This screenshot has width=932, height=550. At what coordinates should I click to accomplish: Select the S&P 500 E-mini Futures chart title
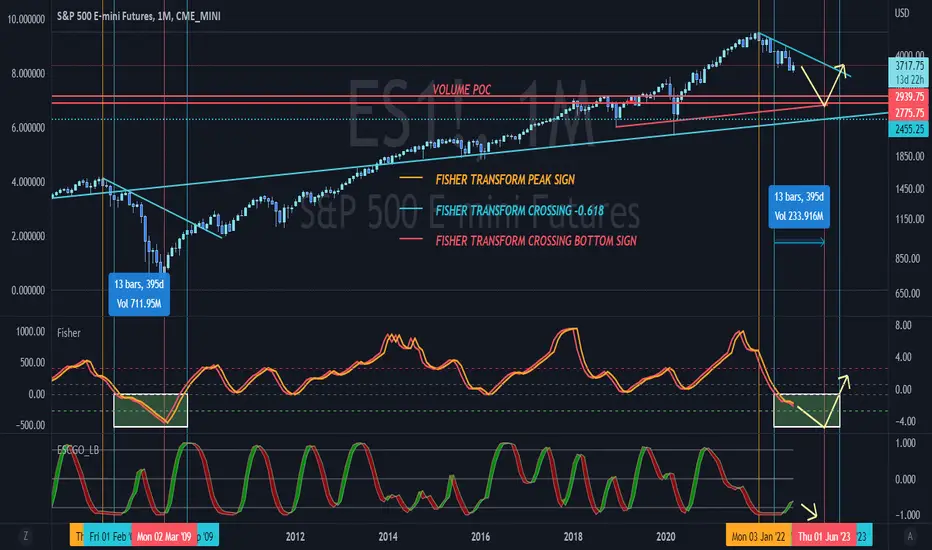click(138, 16)
